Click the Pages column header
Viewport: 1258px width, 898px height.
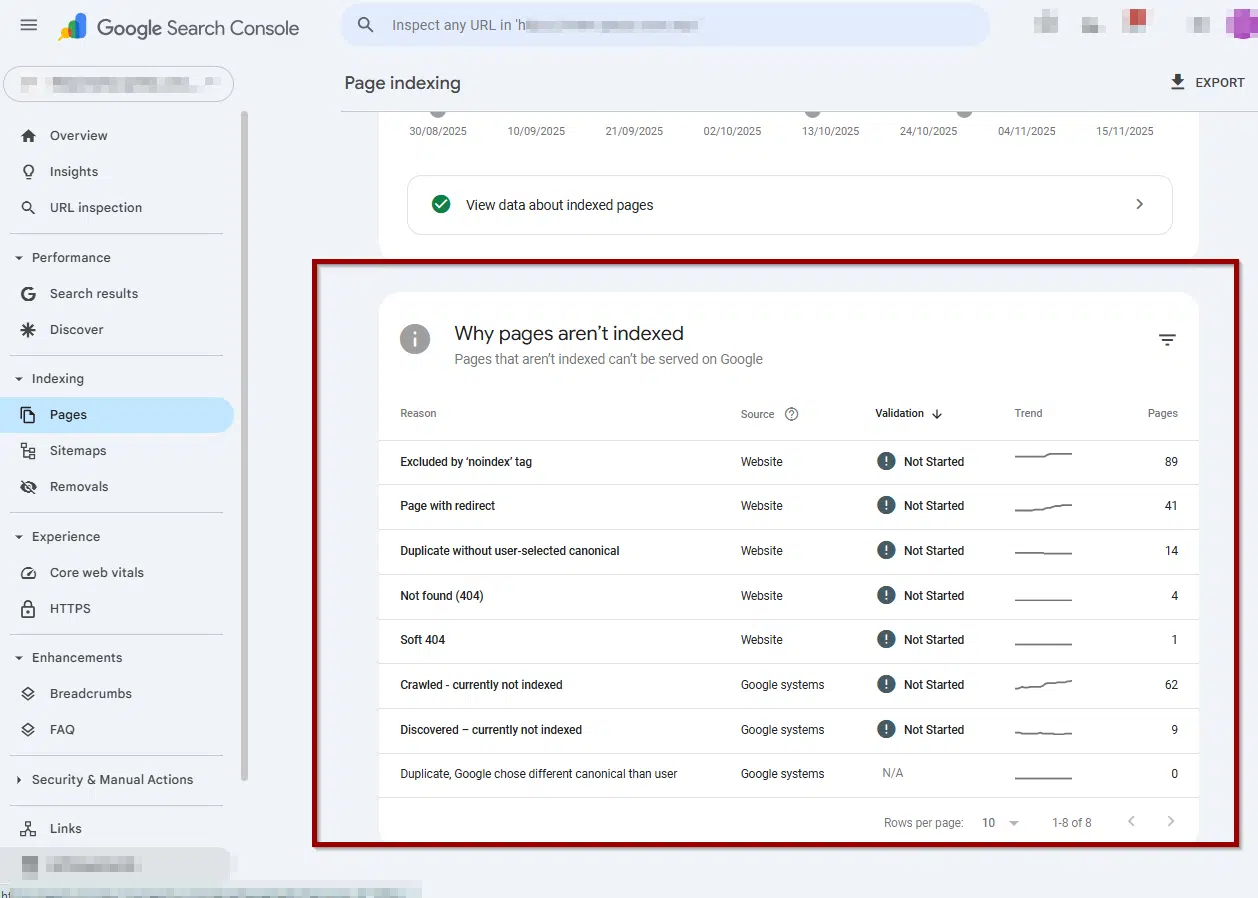[x=1163, y=413]
